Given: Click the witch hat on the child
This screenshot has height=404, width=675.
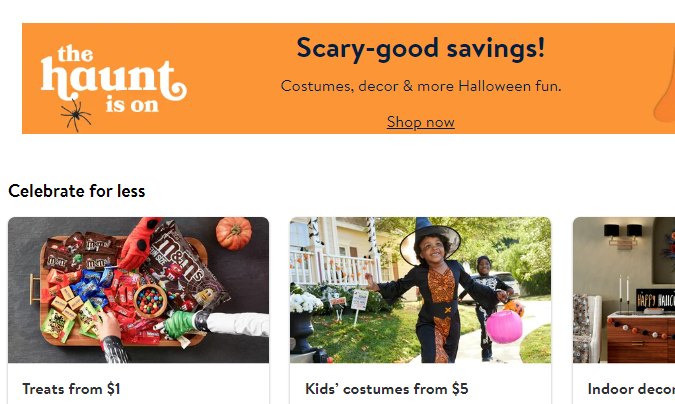Looking at the screenshot, I should (x=429, y=238).
